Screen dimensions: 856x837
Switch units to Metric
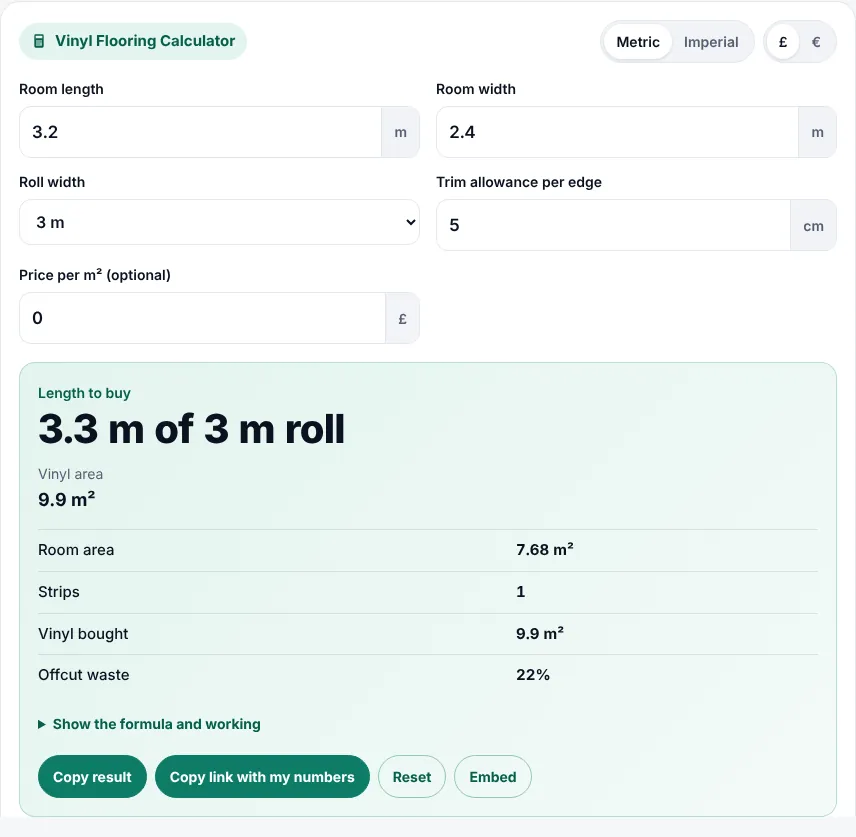tap(638, 42)
